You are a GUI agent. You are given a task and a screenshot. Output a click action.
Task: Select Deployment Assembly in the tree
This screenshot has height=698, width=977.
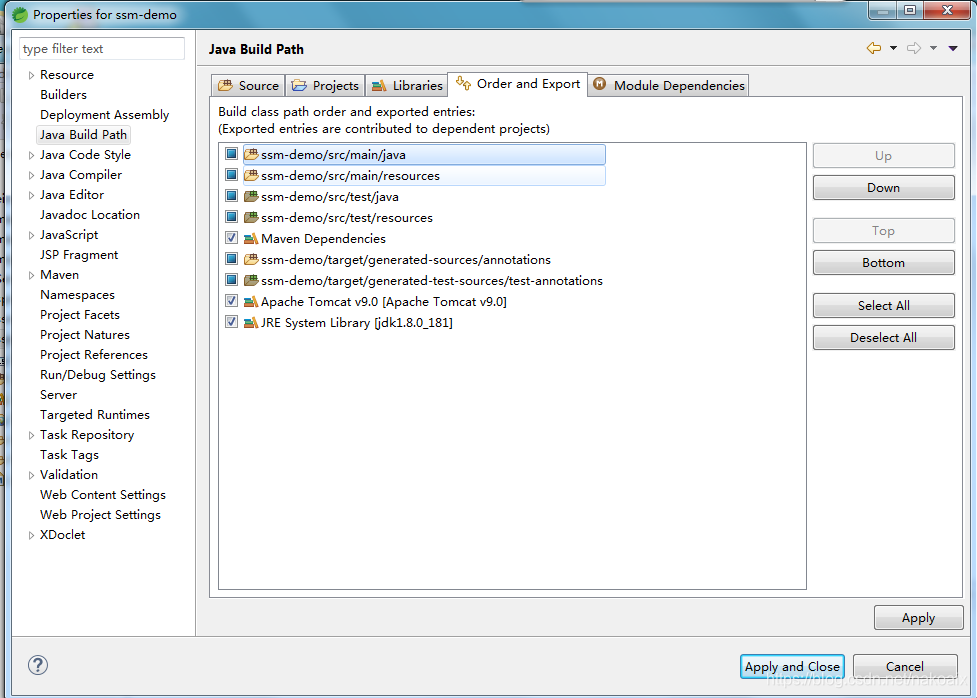(x=104, y=115)
